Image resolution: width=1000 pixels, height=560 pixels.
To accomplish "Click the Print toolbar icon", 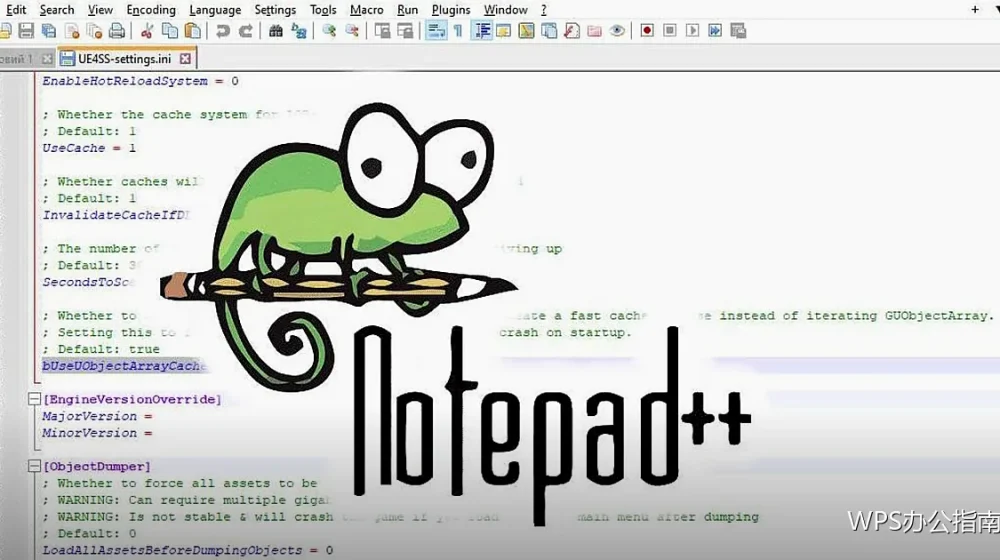I will (117, 31).
